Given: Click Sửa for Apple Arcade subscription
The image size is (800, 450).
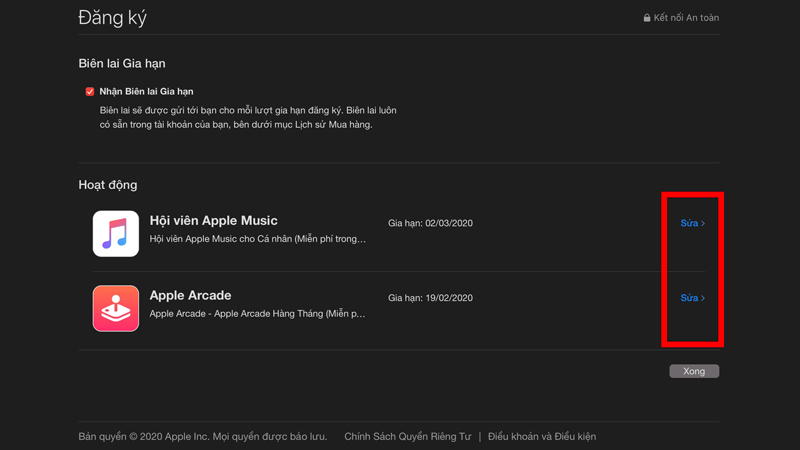Looking at the screenshot, I should pyautogui.click(x=689, y=299).
